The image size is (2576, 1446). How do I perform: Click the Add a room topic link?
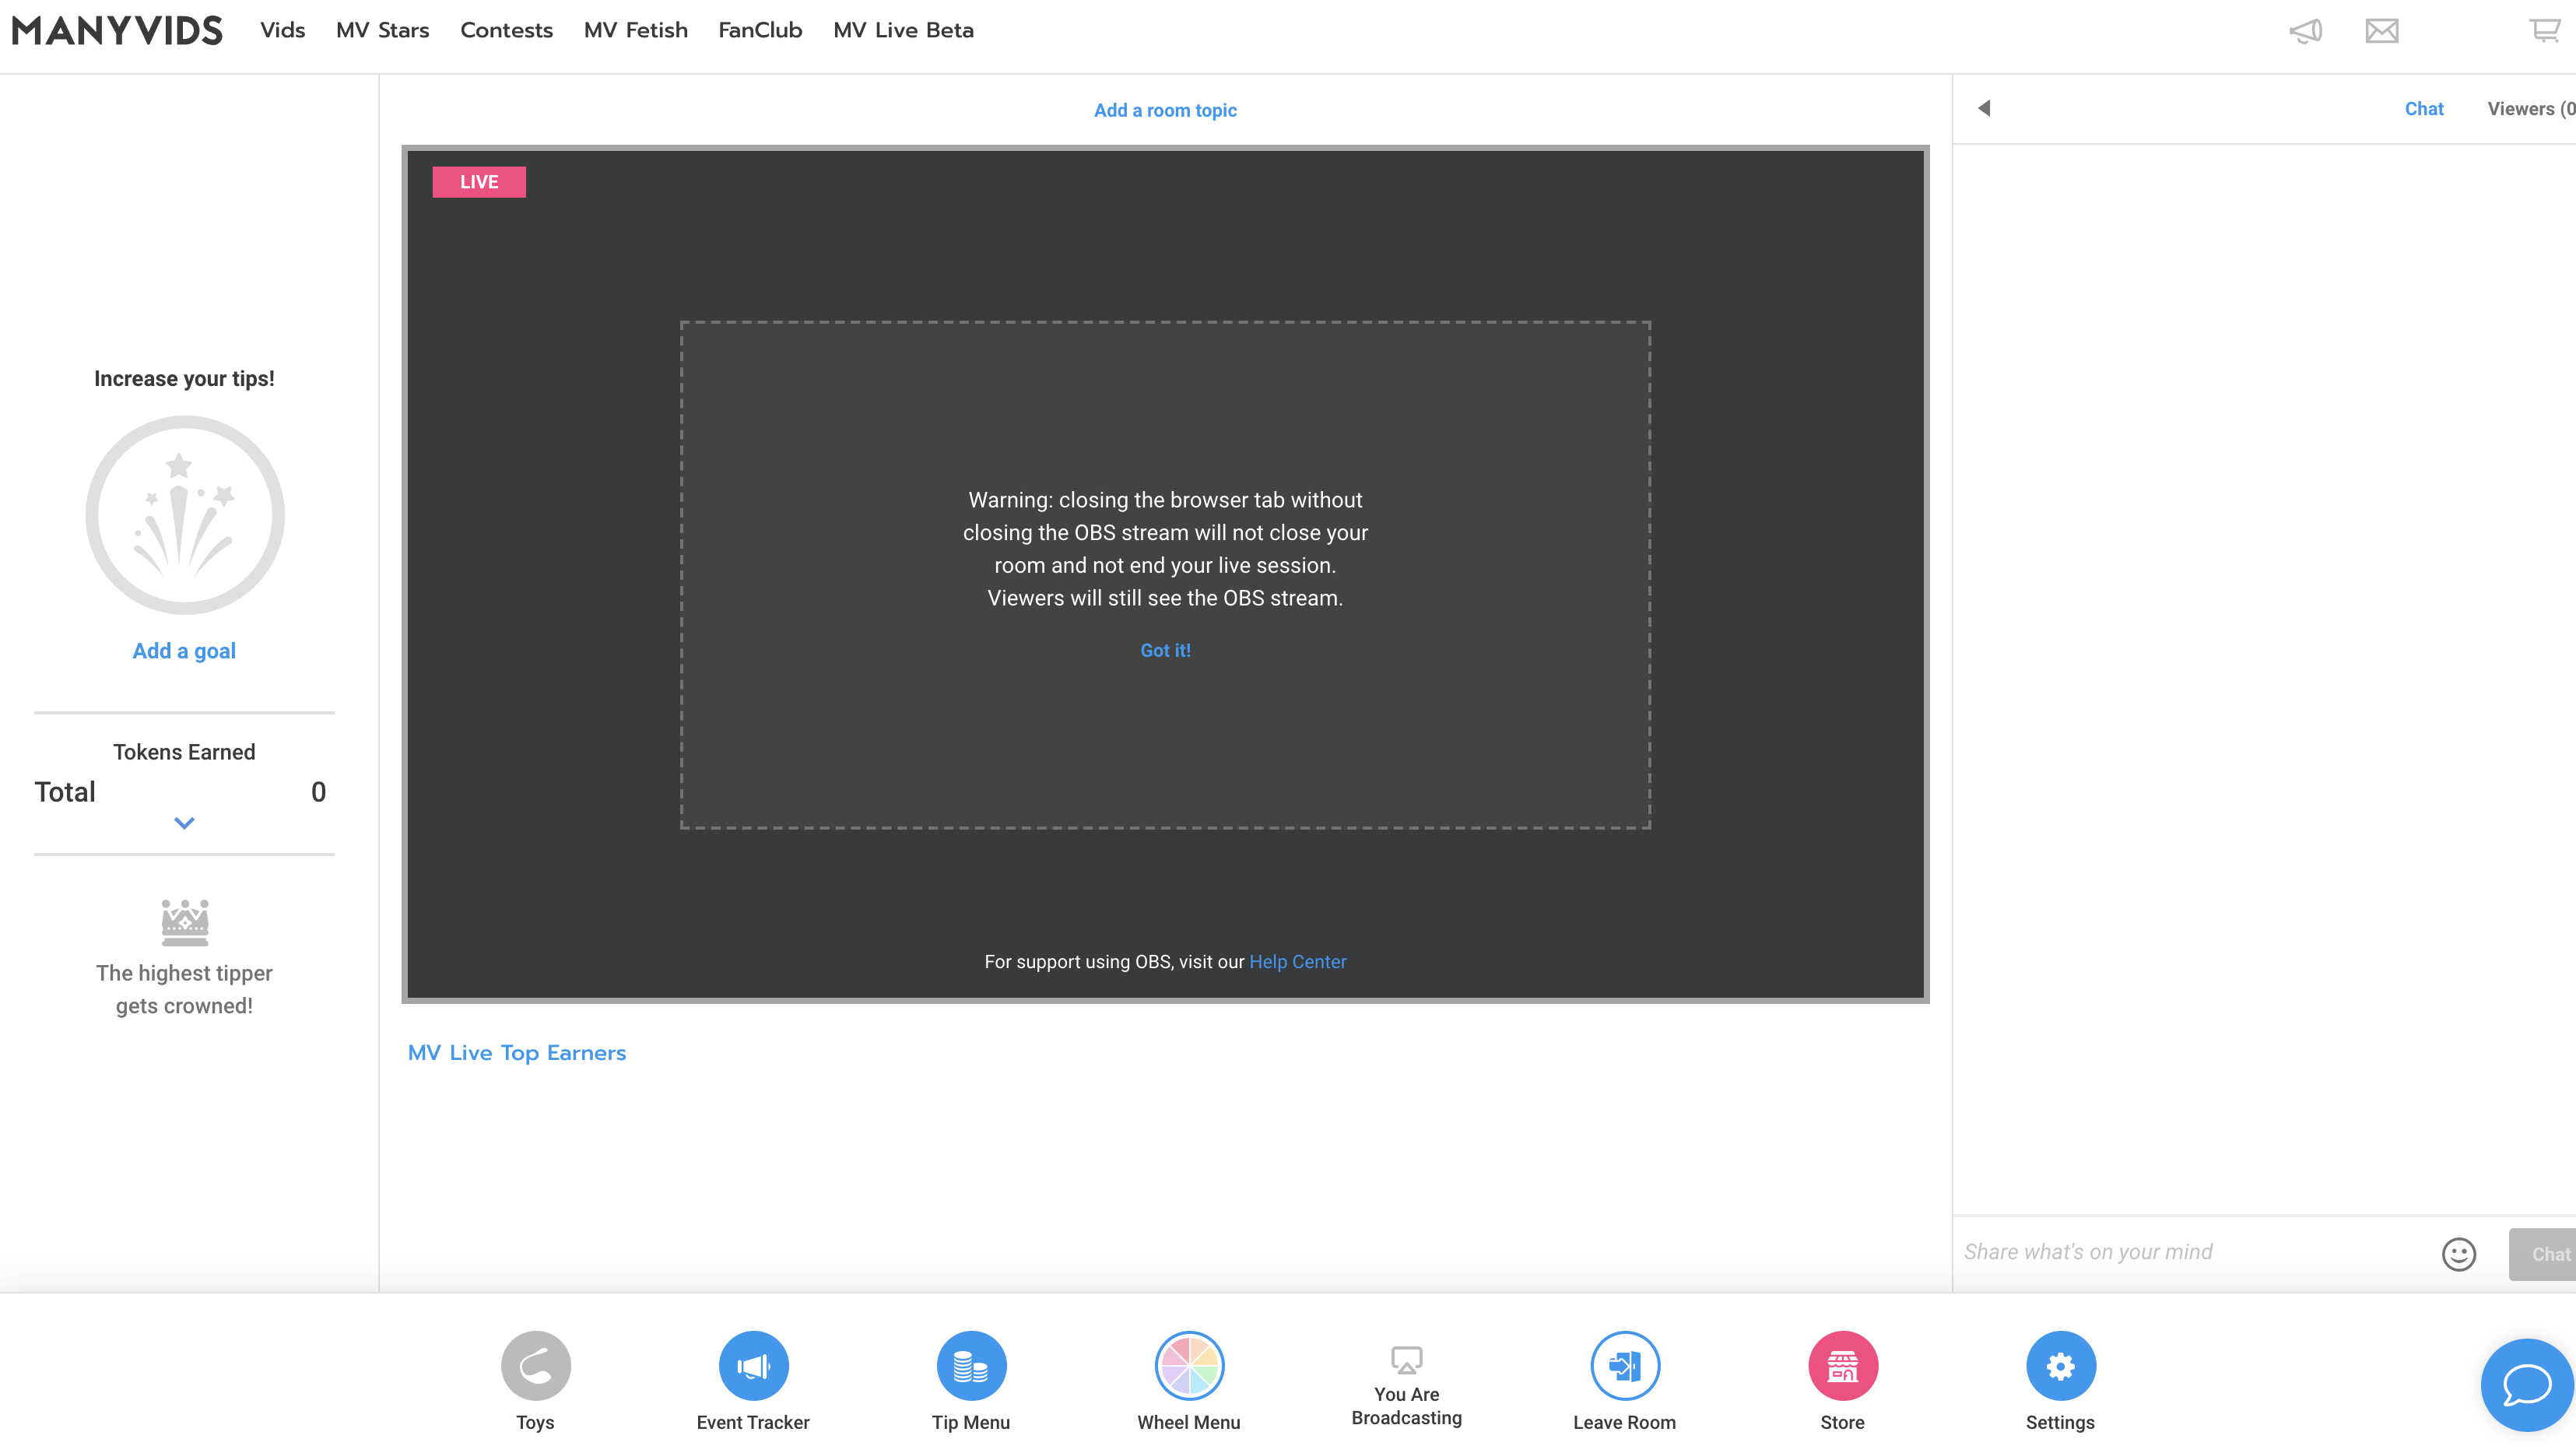coord(1165,110)
